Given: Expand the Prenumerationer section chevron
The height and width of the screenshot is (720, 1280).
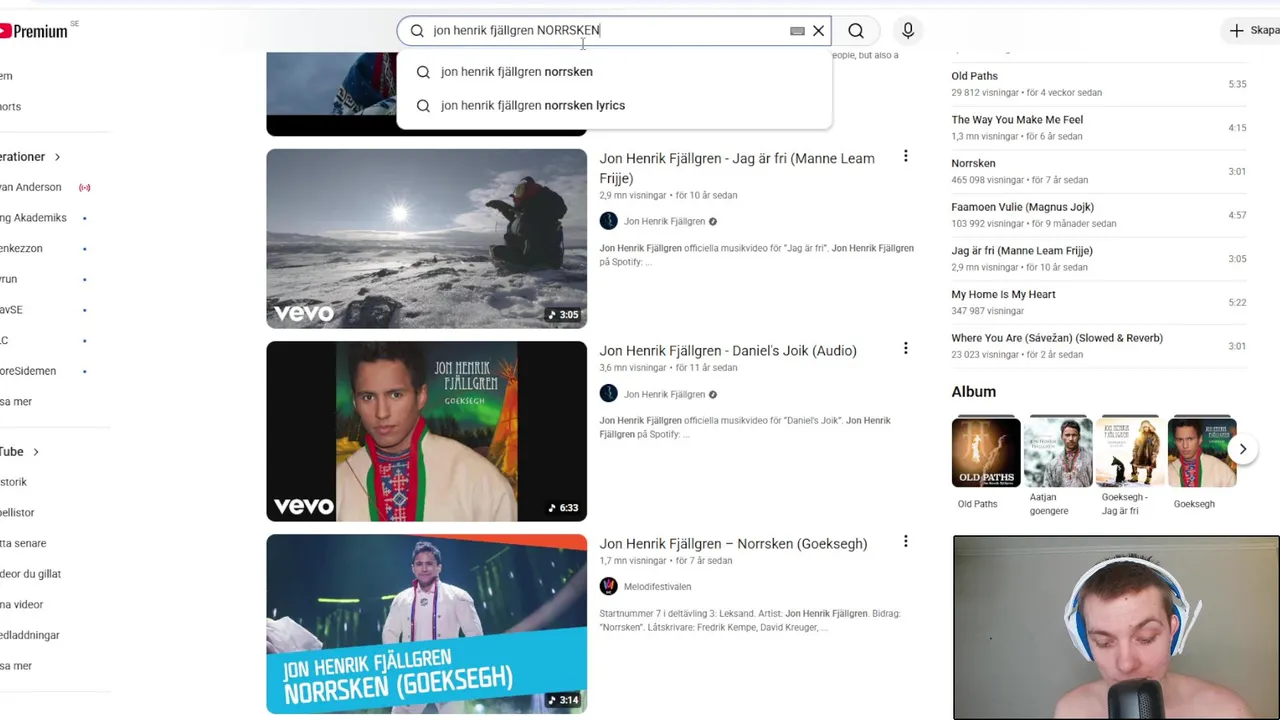Looking at the screenshot, I should tap(57, 157).
